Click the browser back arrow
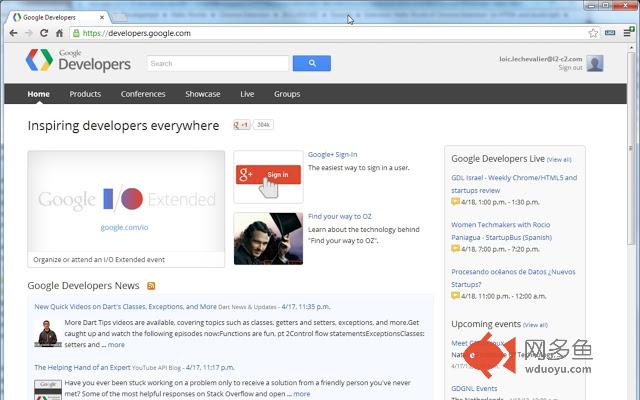Image resolution: width=640 pixels, height=400 pixels. coord(13,33)
